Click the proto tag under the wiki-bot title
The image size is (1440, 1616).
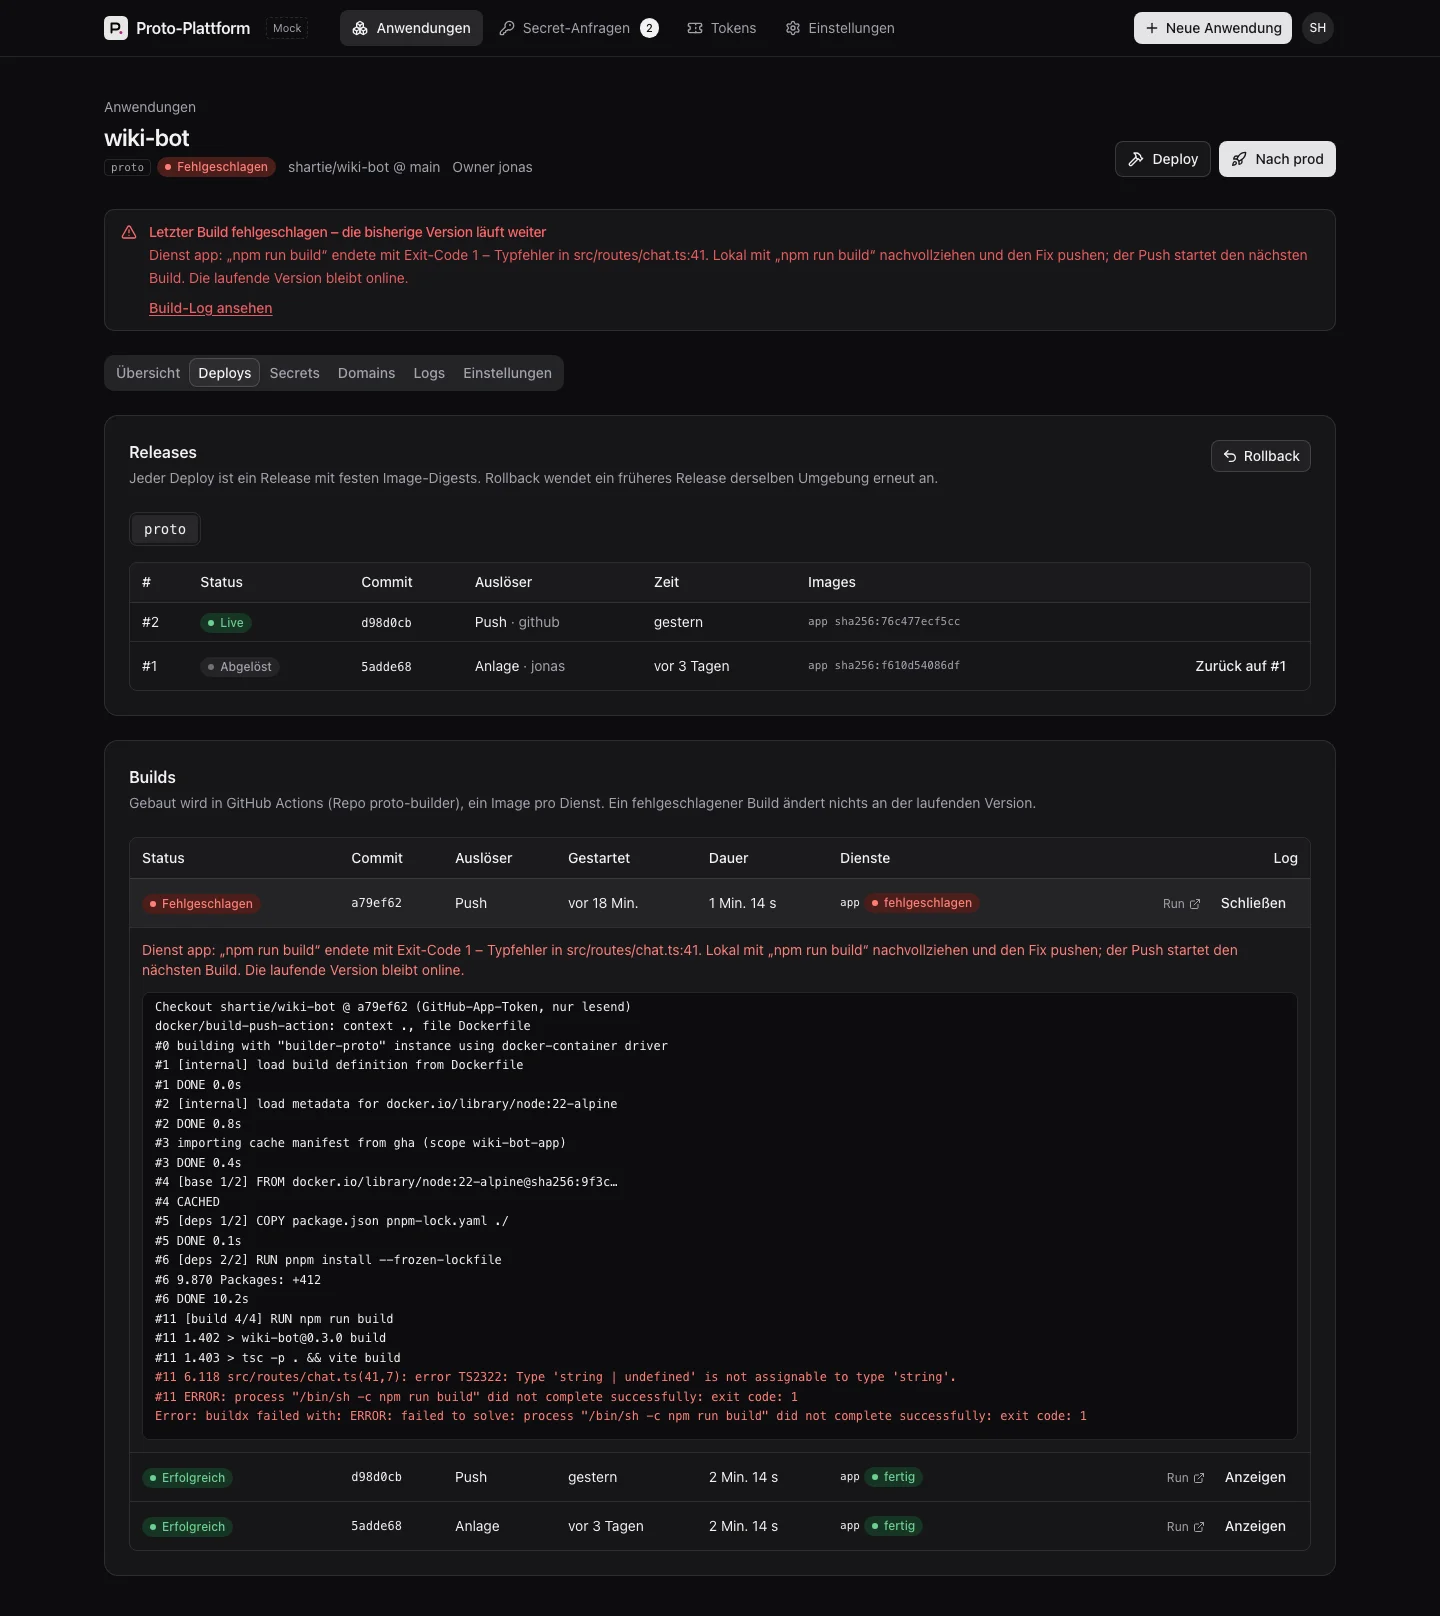[127, 167]
